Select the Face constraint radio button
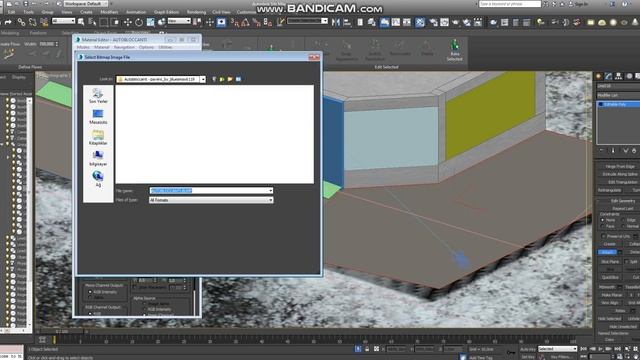The width and height of the screenshot is (640, 360). [x=603, y=226]
